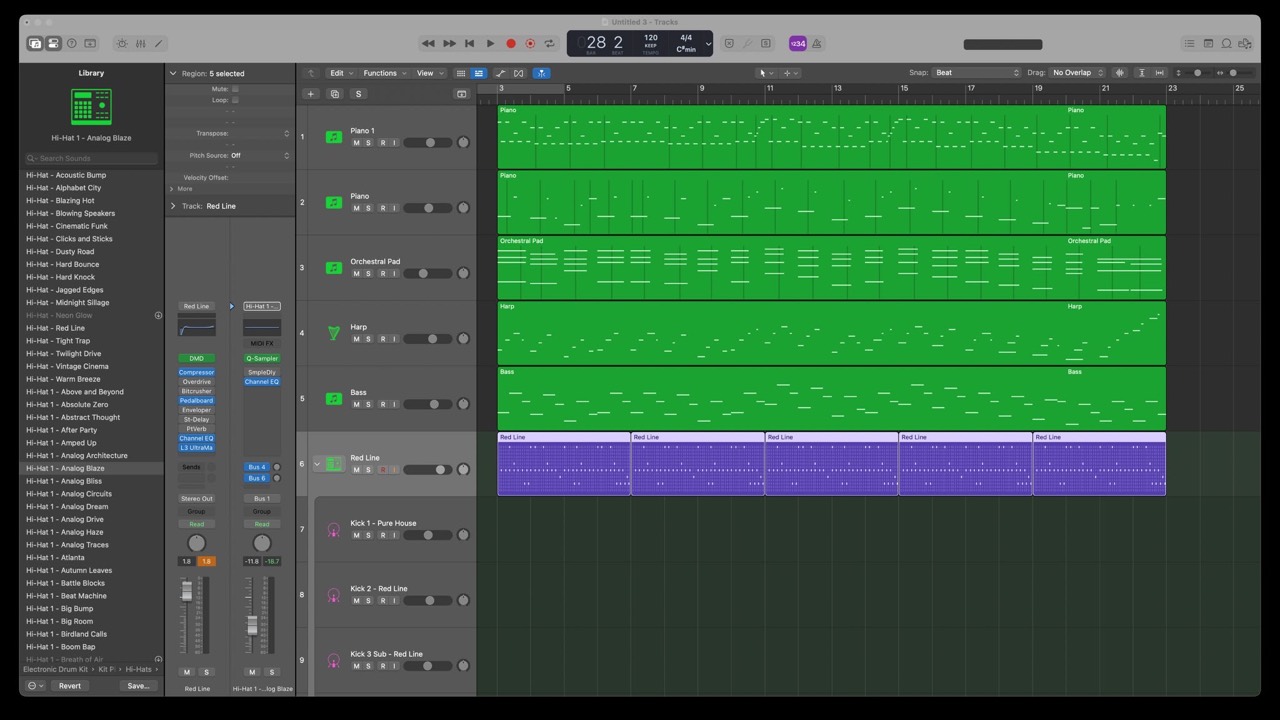This screenshot has height=720, width=1280.
Task: Open the Edit menu in tracks area
Action: [340, 73]
